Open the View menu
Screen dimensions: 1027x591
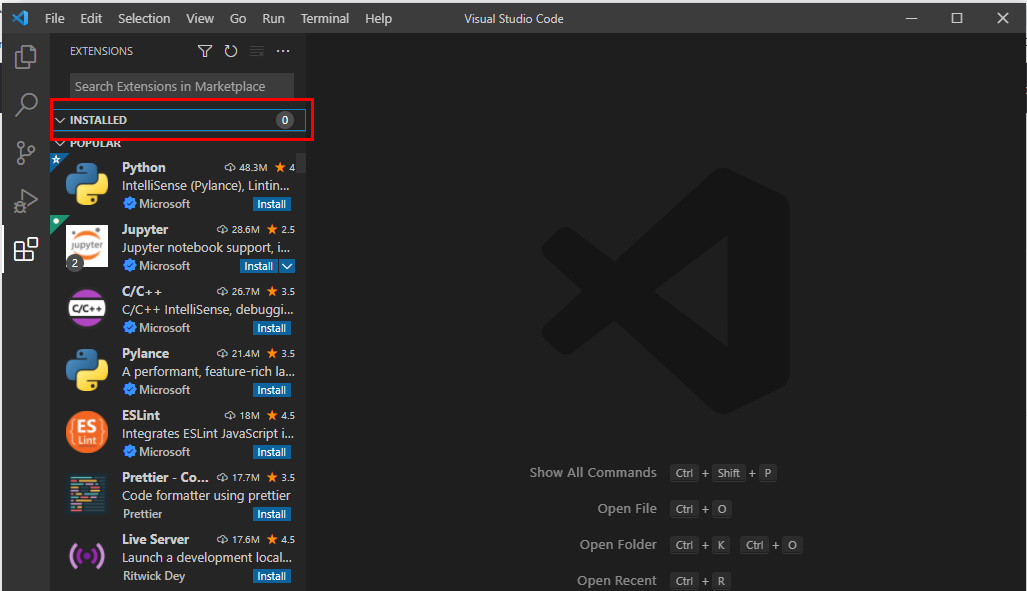pos(200,18)
